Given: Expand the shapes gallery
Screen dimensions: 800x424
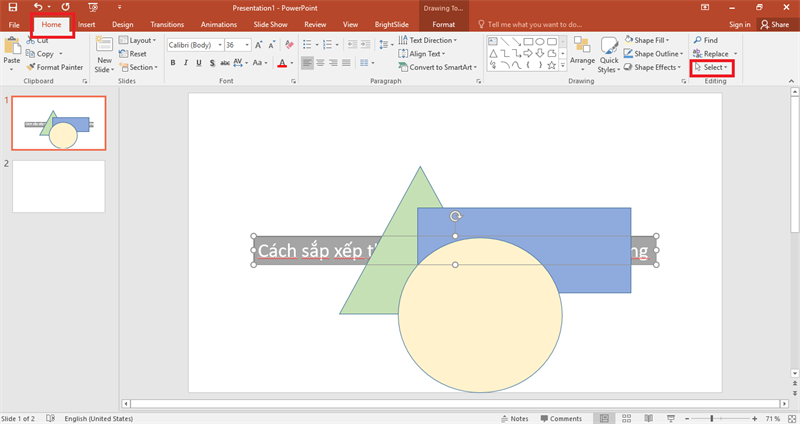Looking at the screenshot, I should 563,65.
